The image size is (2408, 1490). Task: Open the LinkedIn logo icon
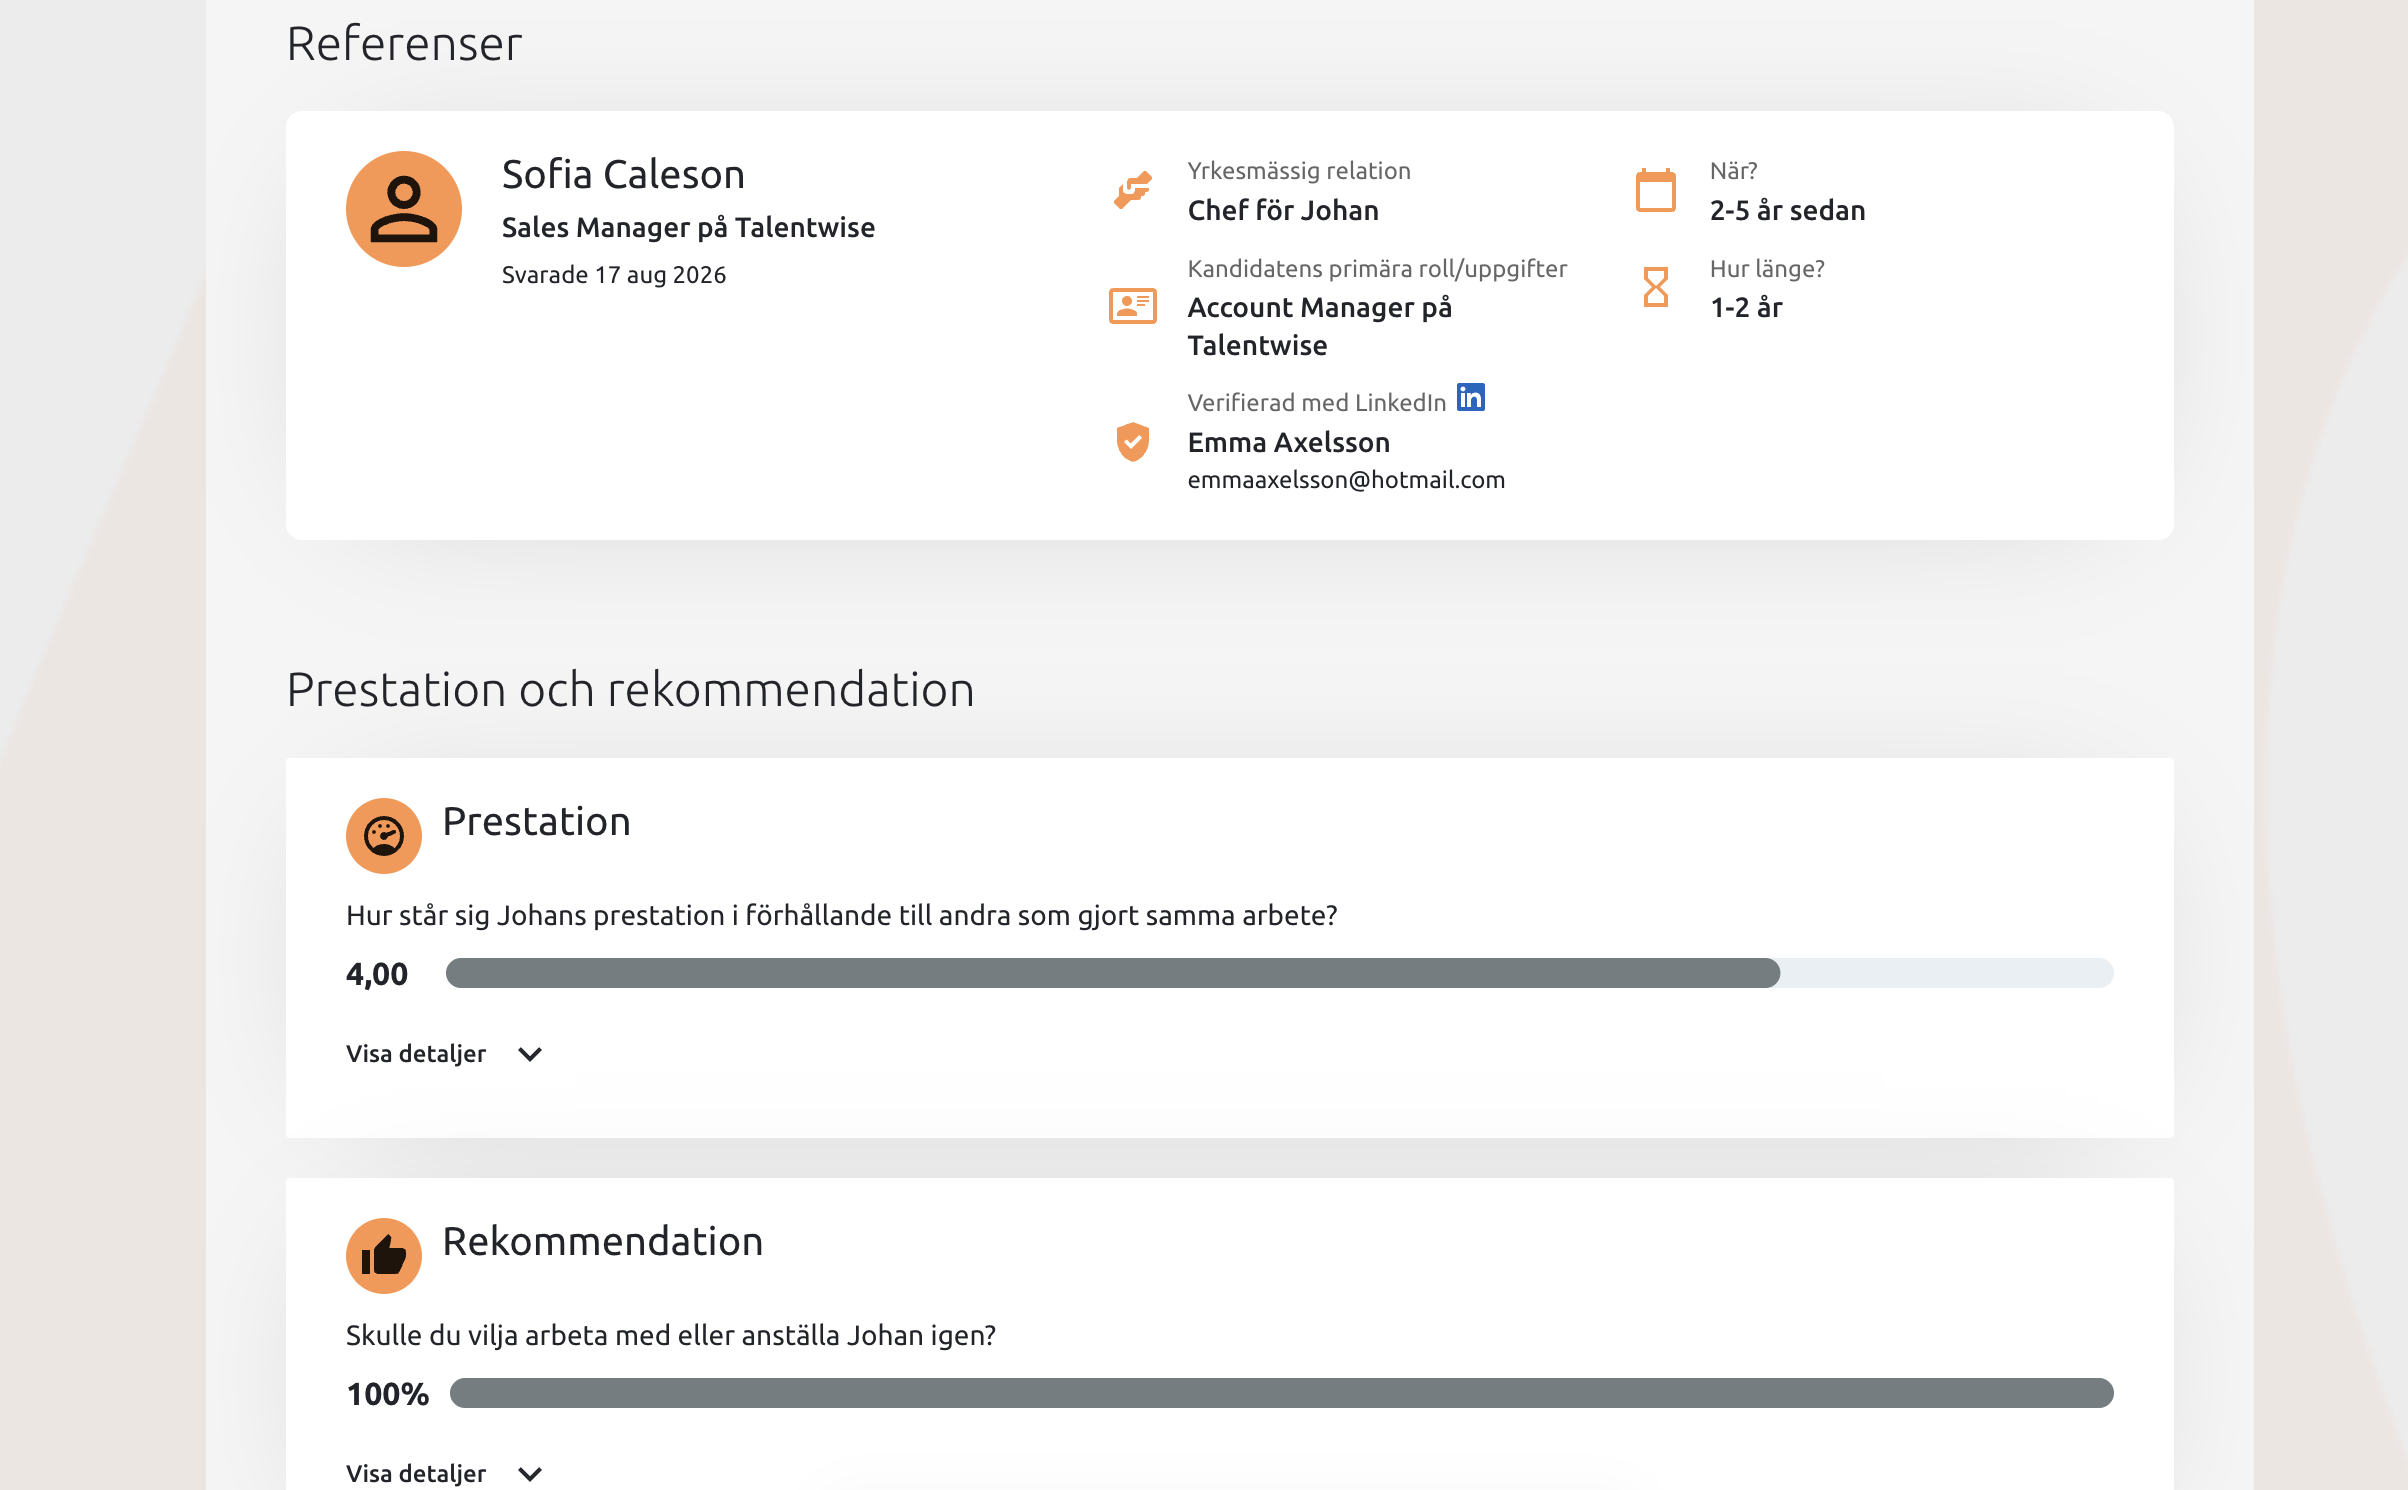tap(1471, 397)
